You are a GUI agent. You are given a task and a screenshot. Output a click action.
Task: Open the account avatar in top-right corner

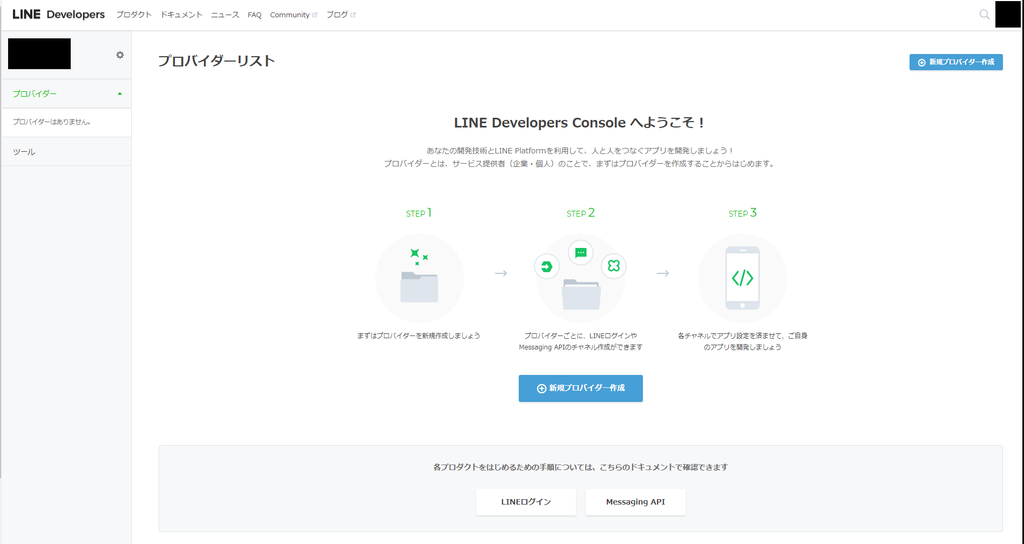tap(1007, 14)
